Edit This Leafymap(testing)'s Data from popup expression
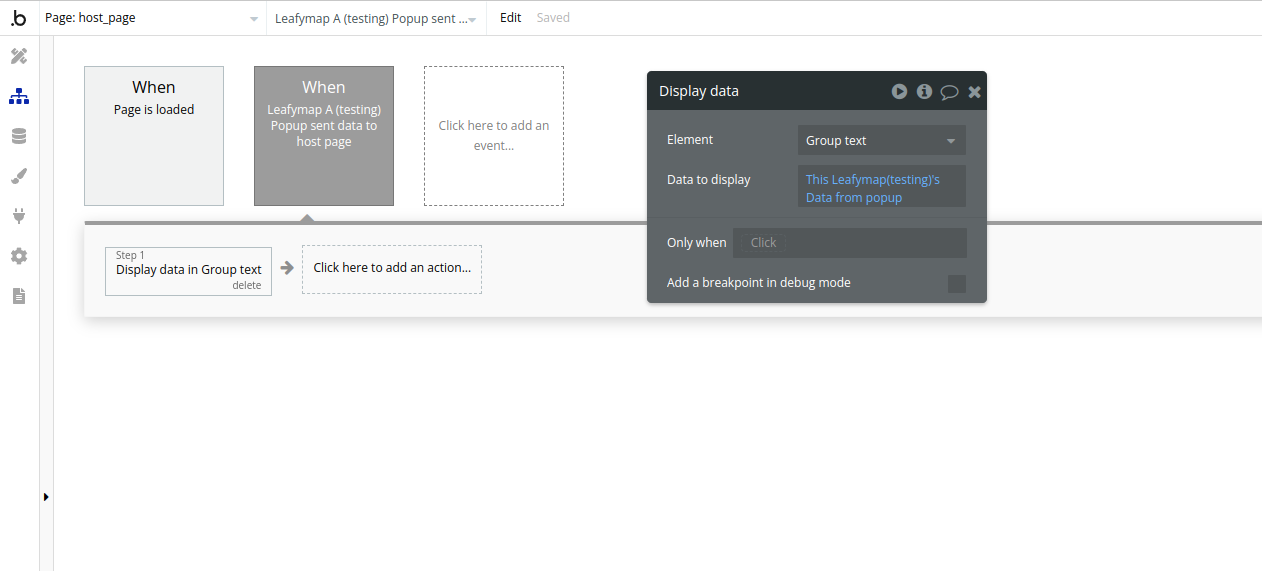 882,188
